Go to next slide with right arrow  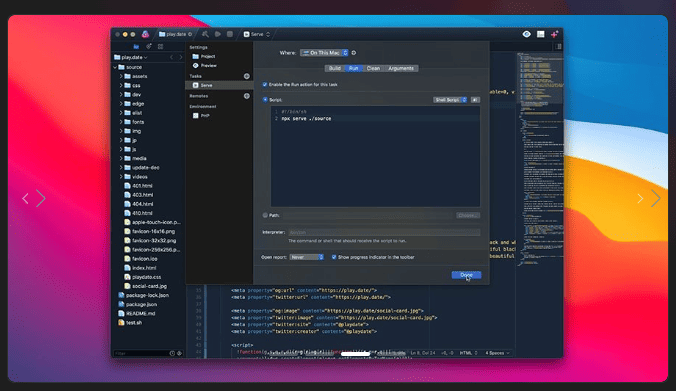655,198
